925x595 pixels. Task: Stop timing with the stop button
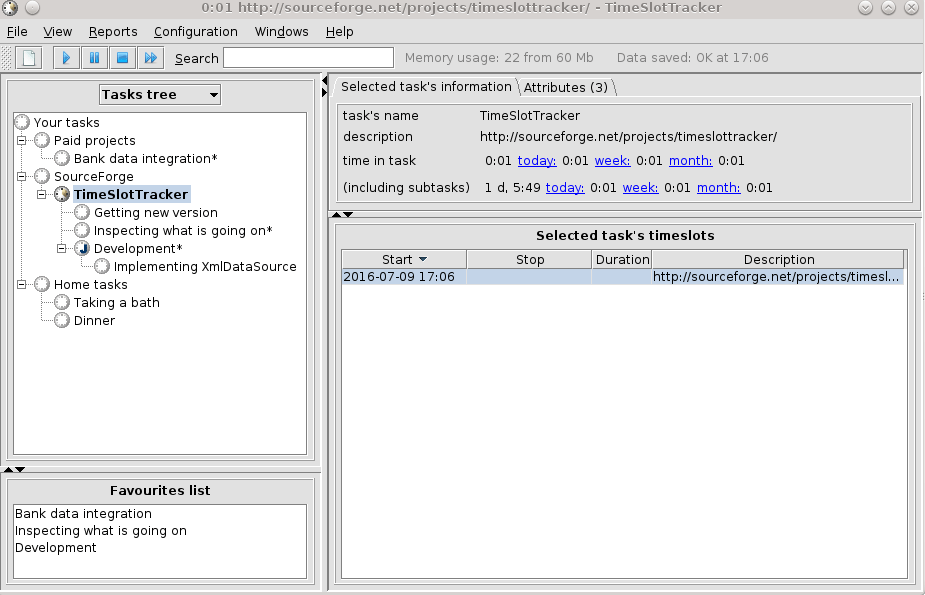[x=123, y=58]
